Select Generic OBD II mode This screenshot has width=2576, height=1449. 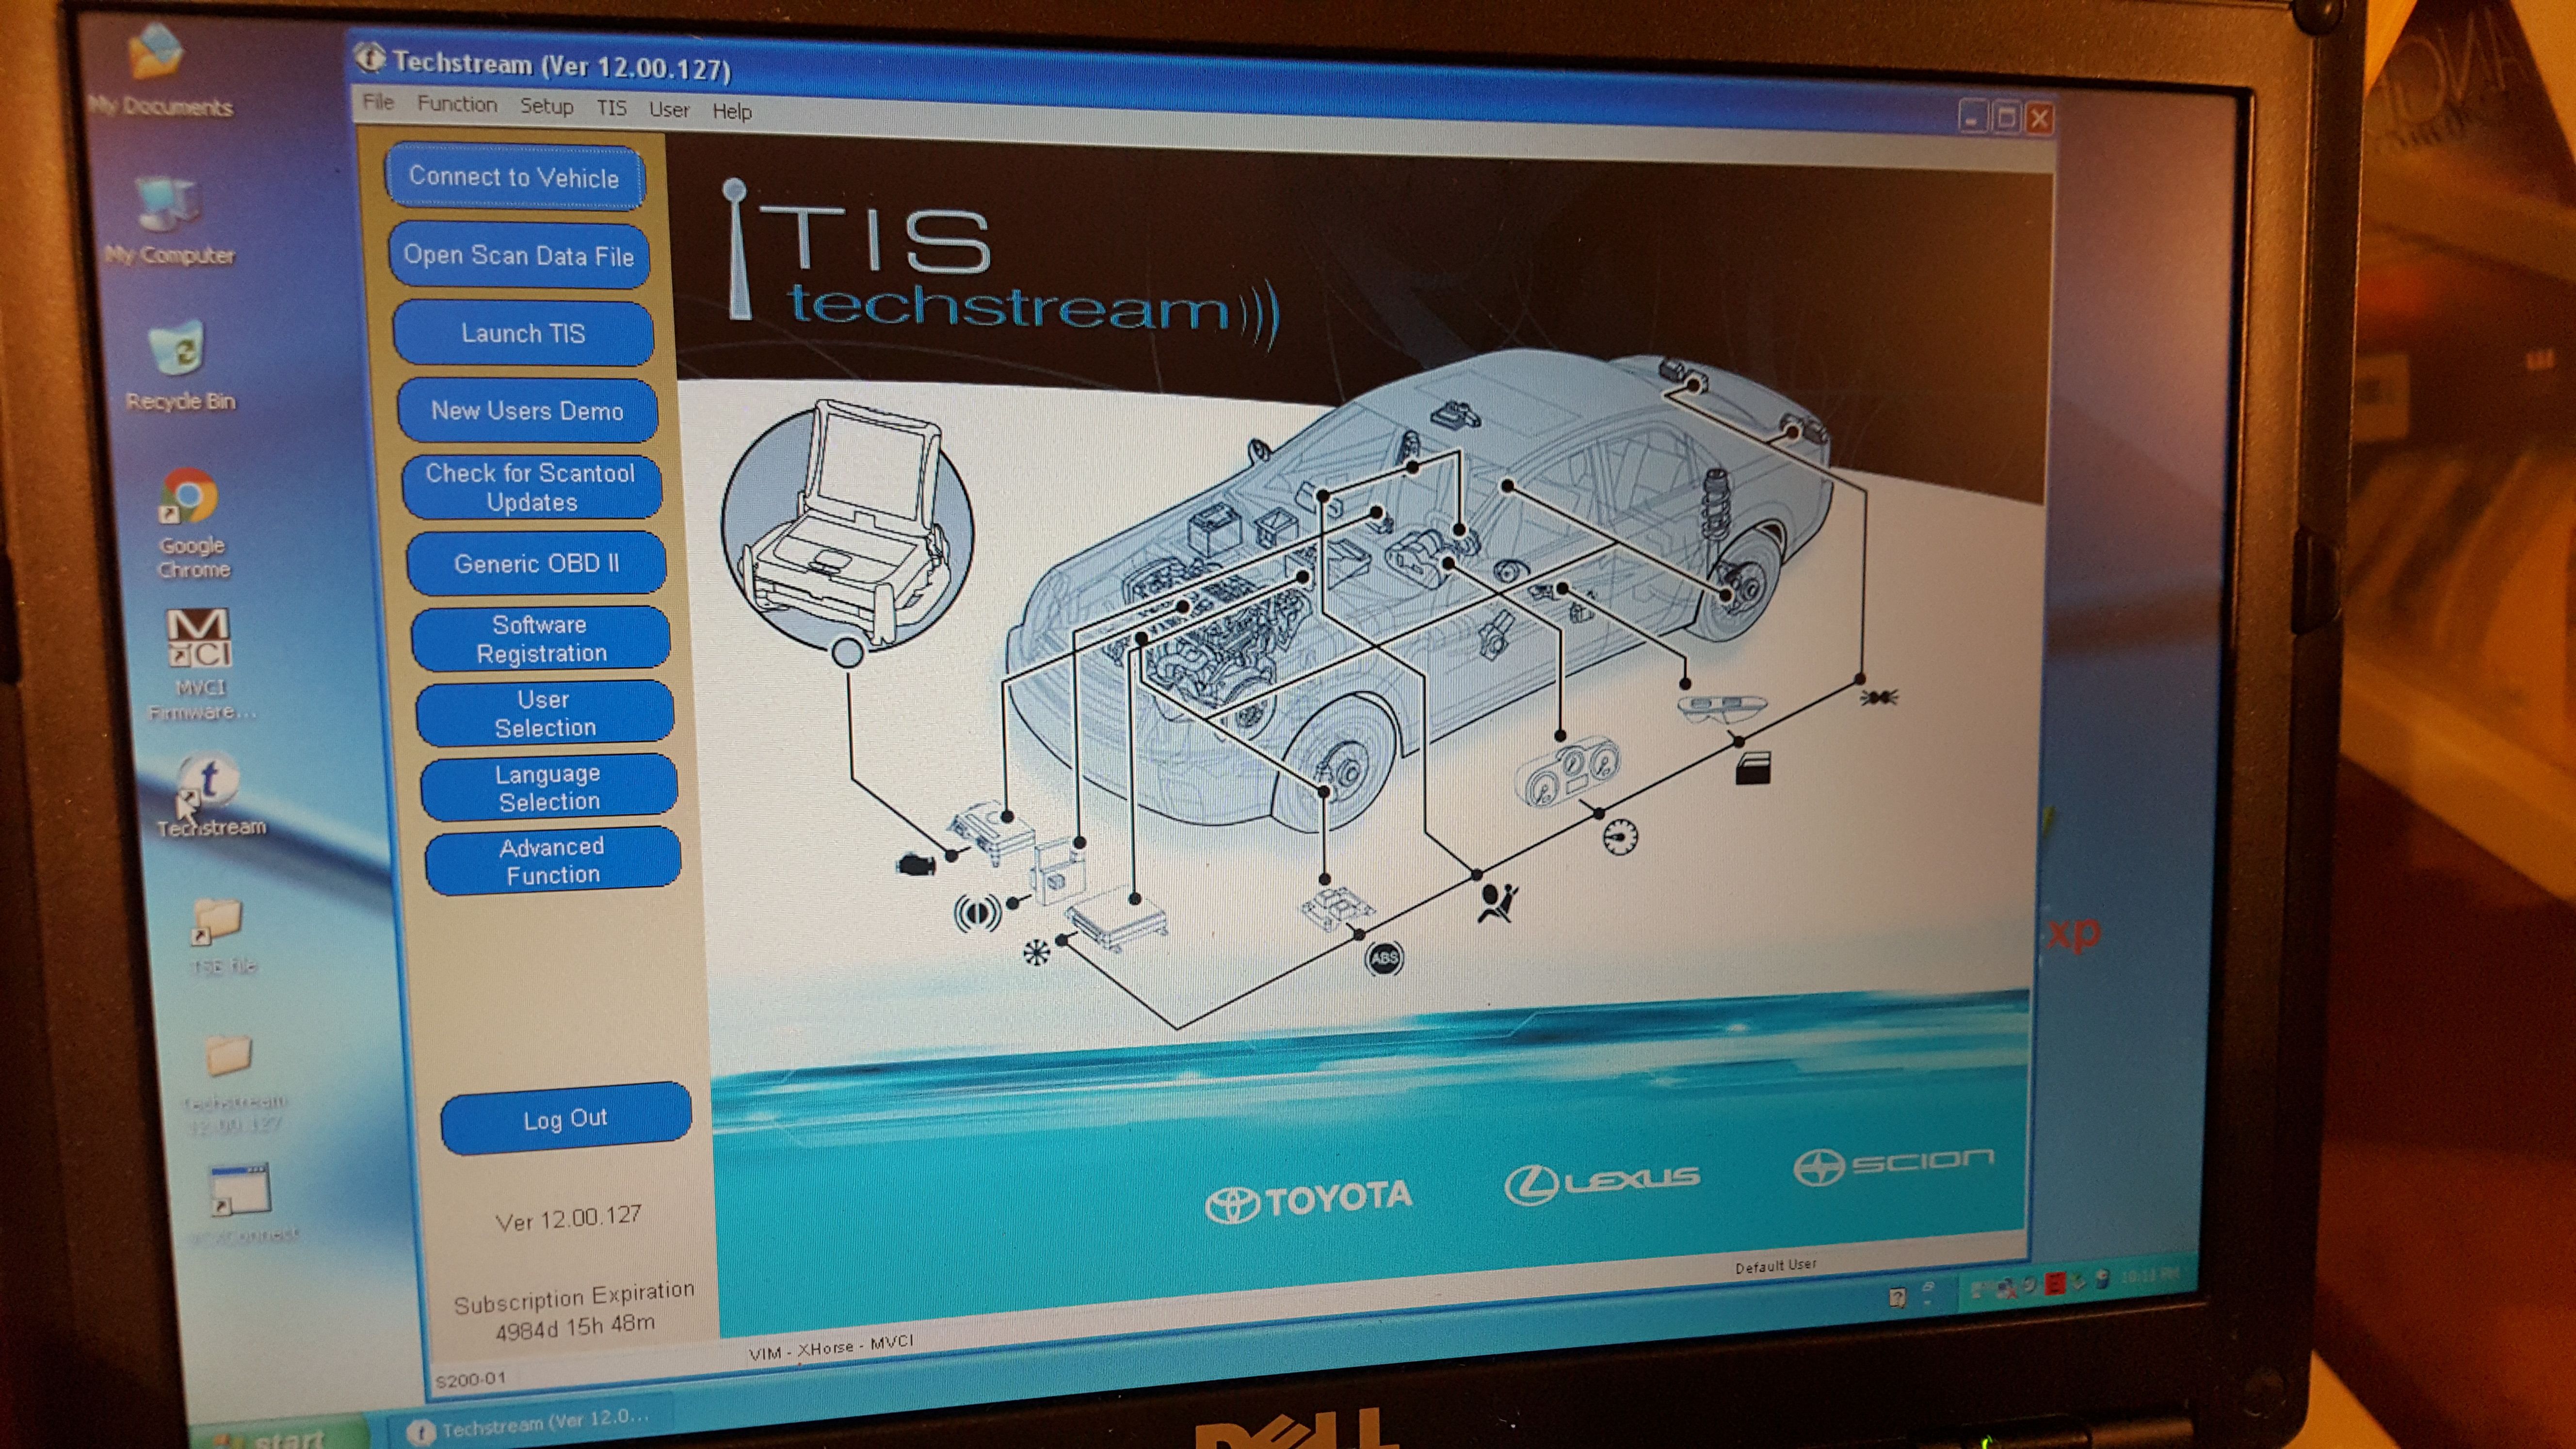point(536,563)
